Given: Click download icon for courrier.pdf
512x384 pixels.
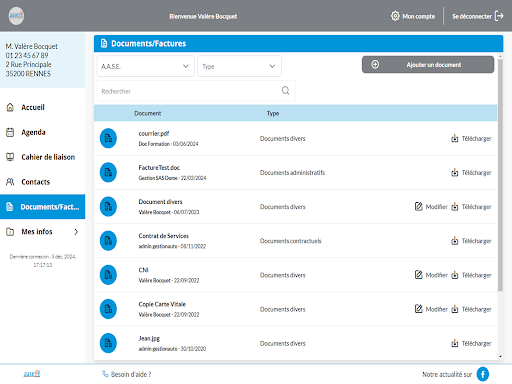Looking at the screenshot, I should tap(454, 138).
